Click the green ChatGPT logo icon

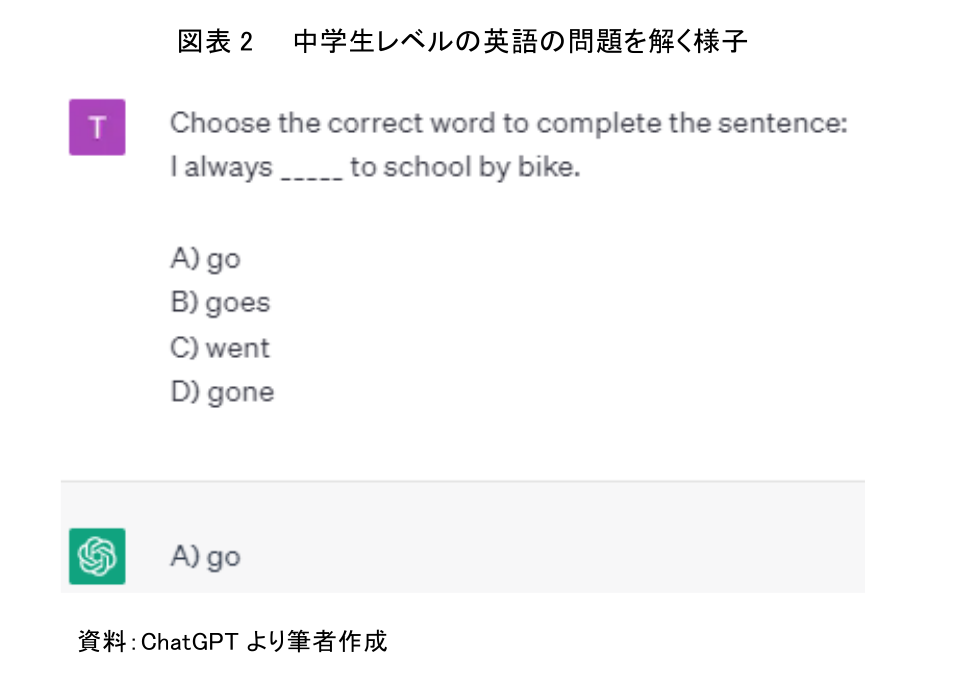click(x=97, y=555)
